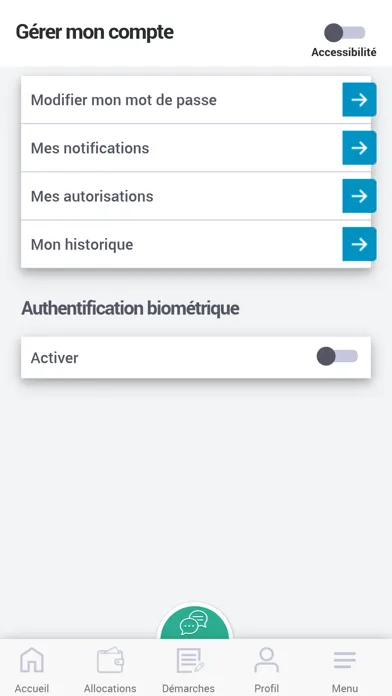
Task: Switch to the Démarches tab label
Action: click(188, 688)
